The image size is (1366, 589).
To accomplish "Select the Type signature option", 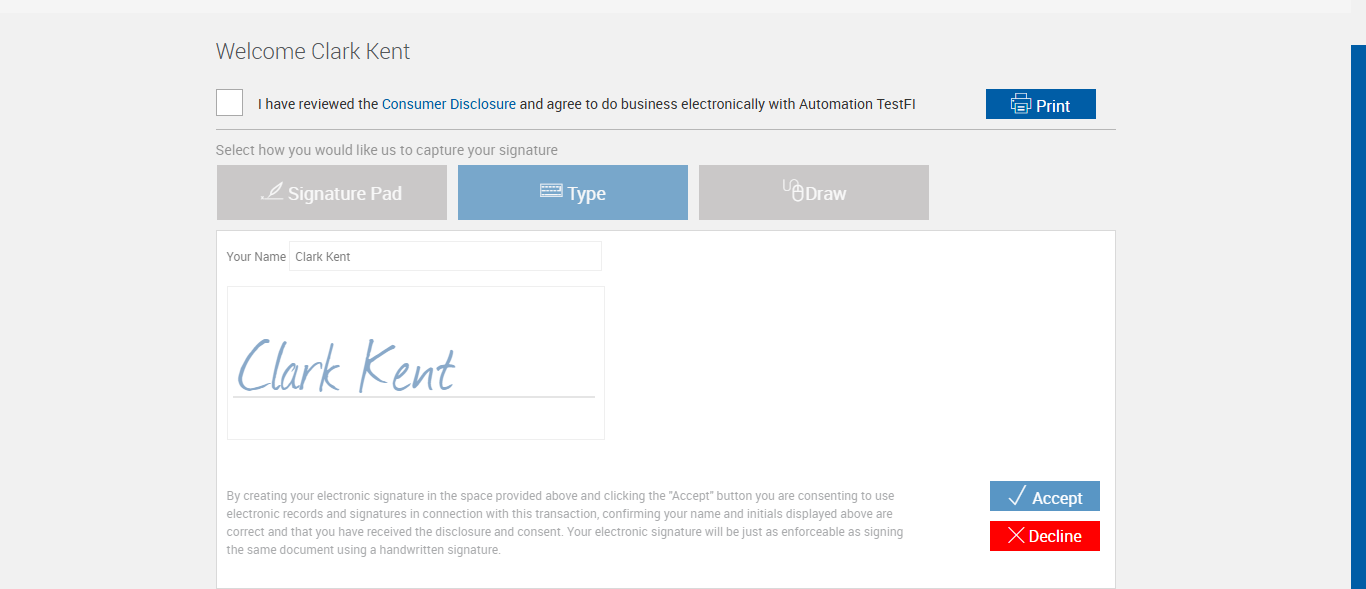I will click(573, 192).
